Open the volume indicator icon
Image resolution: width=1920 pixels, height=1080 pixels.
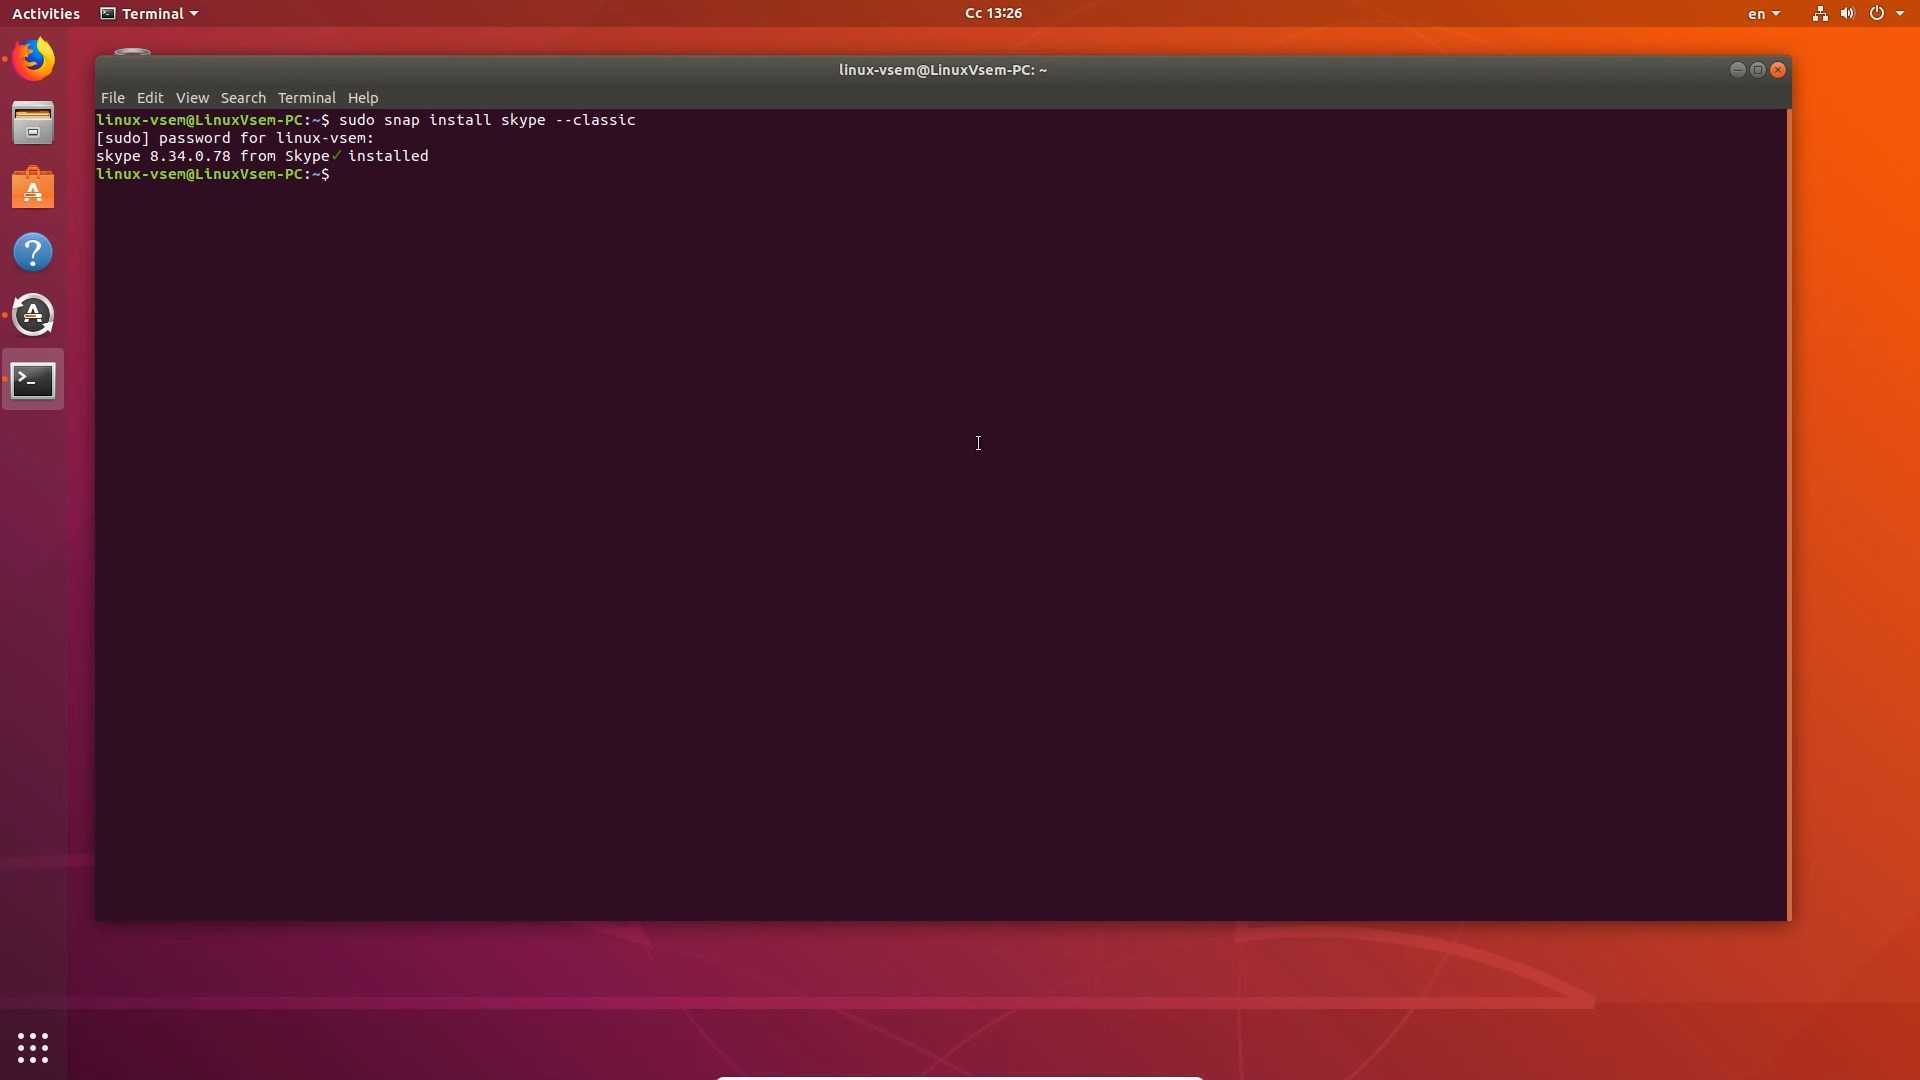click(1847, 14)
